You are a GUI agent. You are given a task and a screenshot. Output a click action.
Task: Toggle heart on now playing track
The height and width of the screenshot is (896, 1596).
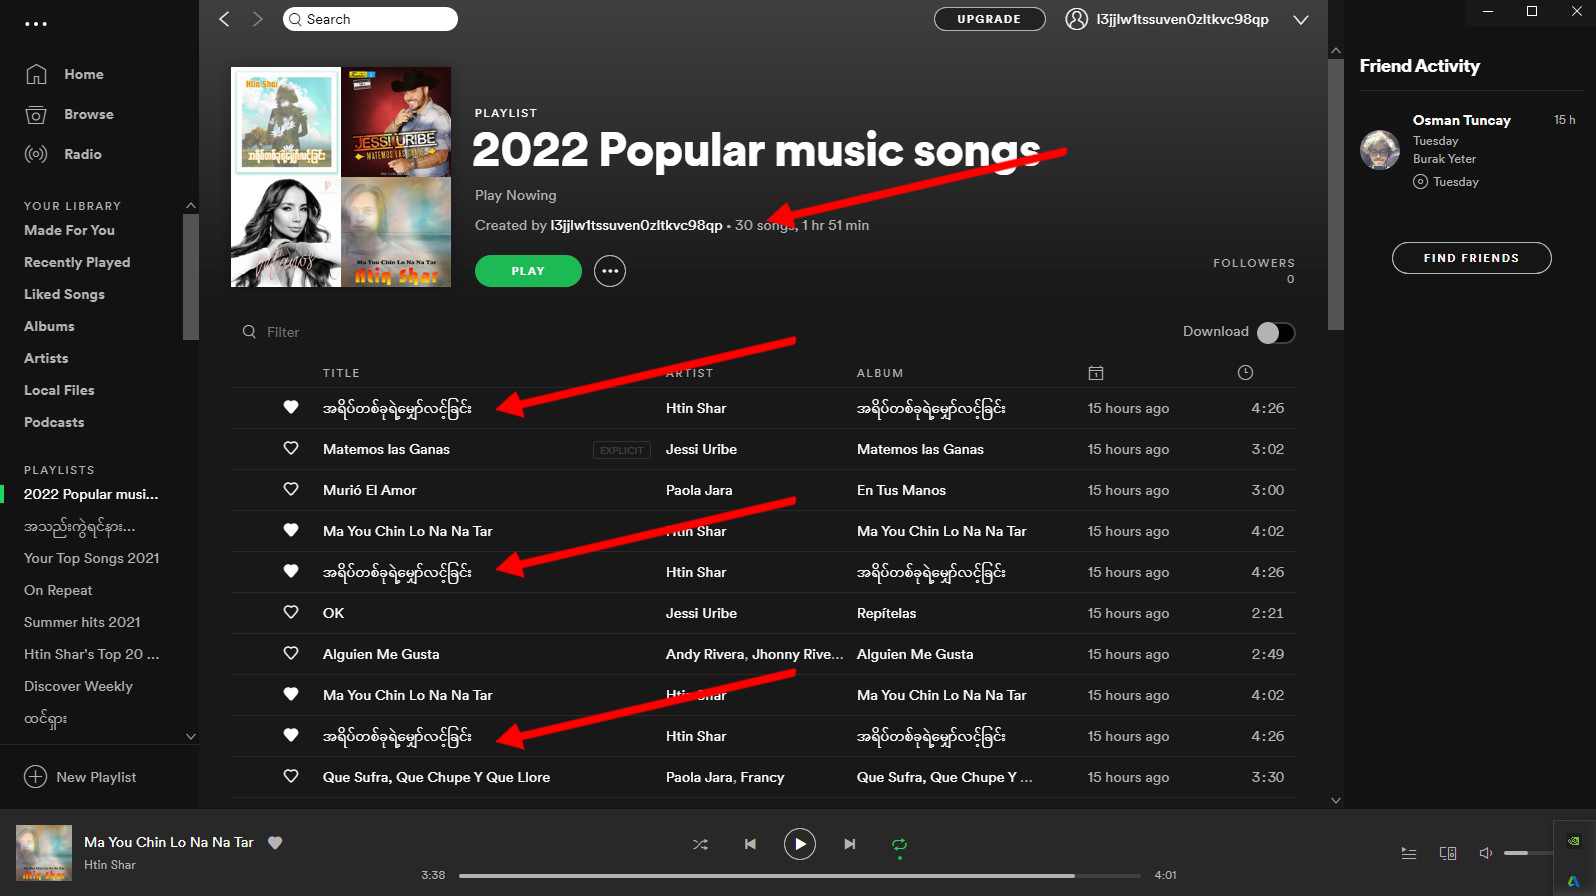click(x=275, y=843)
